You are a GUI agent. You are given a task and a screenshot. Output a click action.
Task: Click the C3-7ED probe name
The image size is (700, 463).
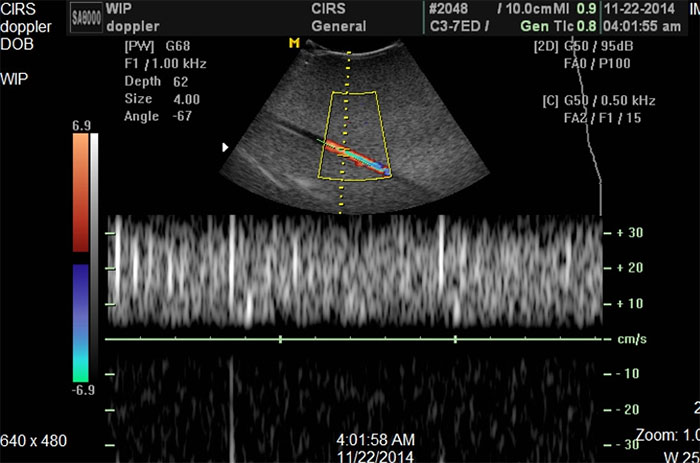pyautogui.click(x=455, y=26)
